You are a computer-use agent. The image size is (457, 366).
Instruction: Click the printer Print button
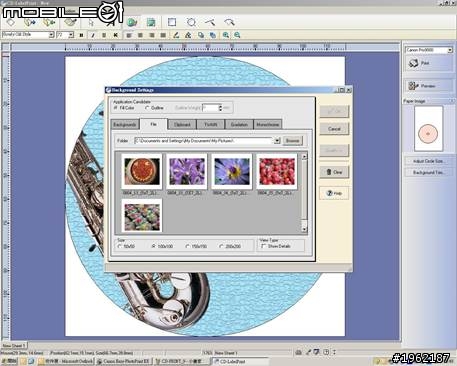pyautogui.click(x=428, y=63)
